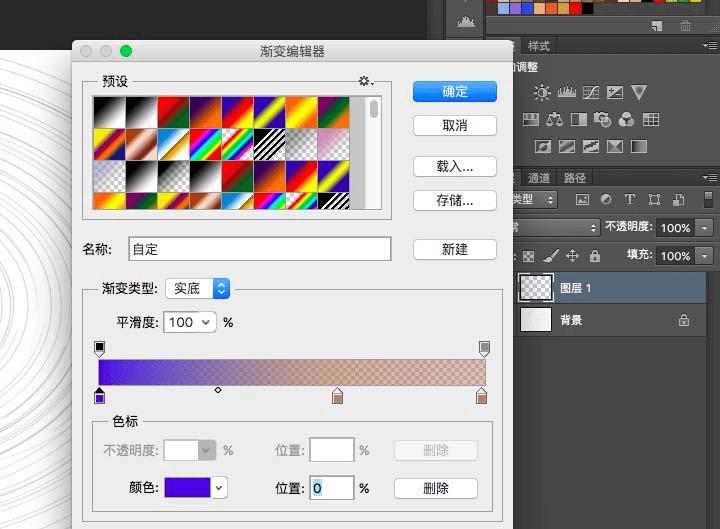Open the layer opacity 不透明度 dropdown arrow
The width and height of the screenshot is (720, 529).
point(704,228)
